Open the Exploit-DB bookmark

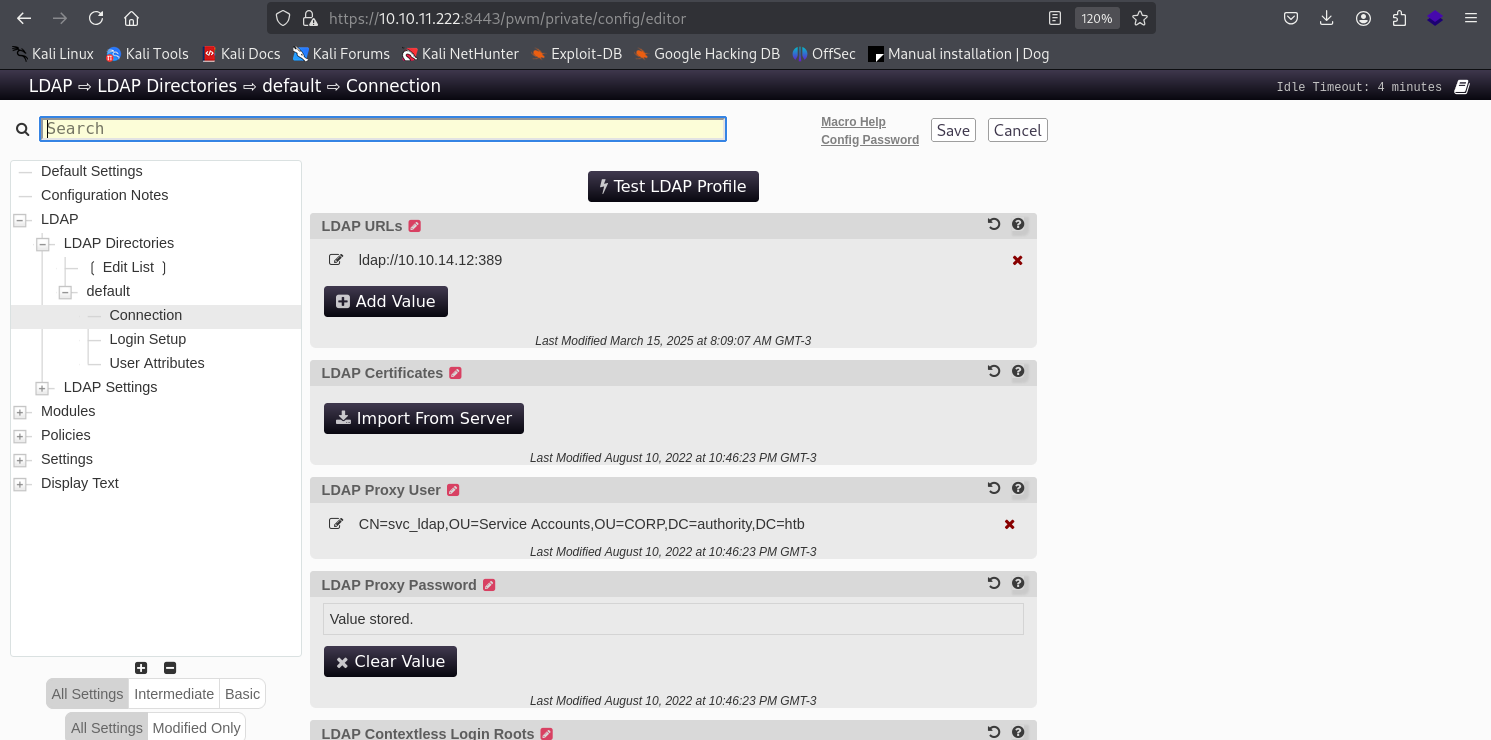point(577,54)
